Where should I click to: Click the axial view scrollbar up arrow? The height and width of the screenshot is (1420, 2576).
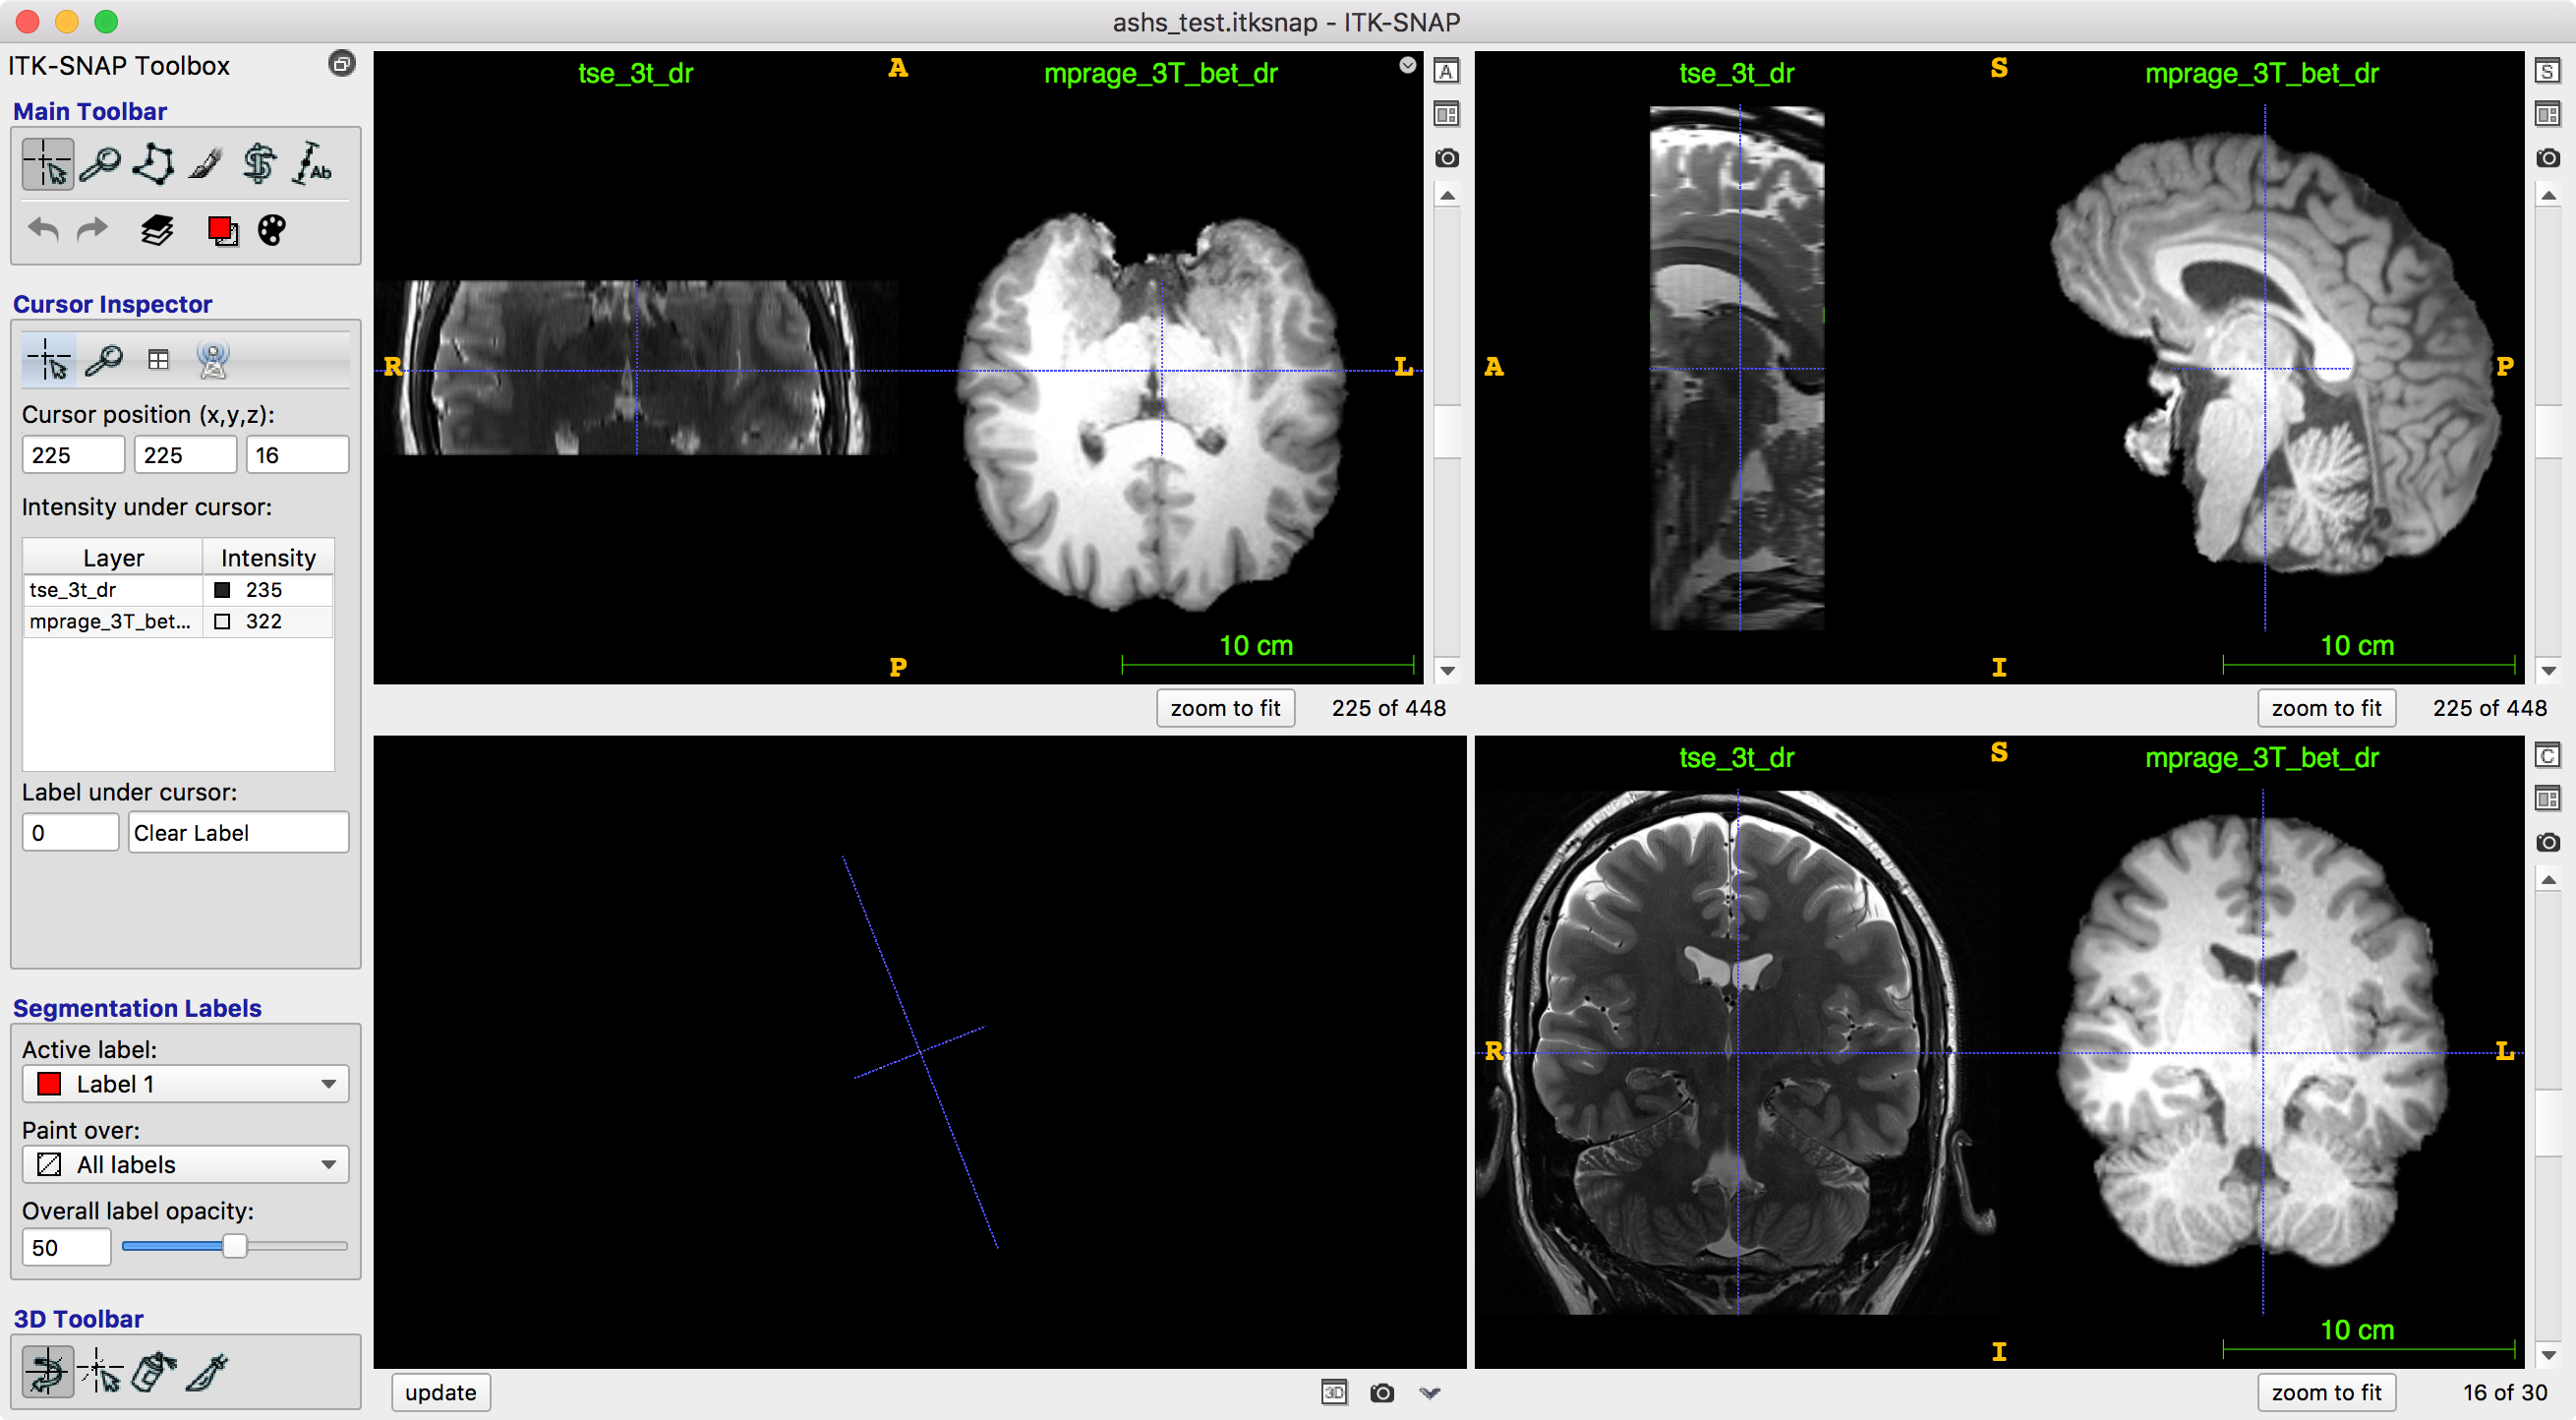(x=1446, y=196)
